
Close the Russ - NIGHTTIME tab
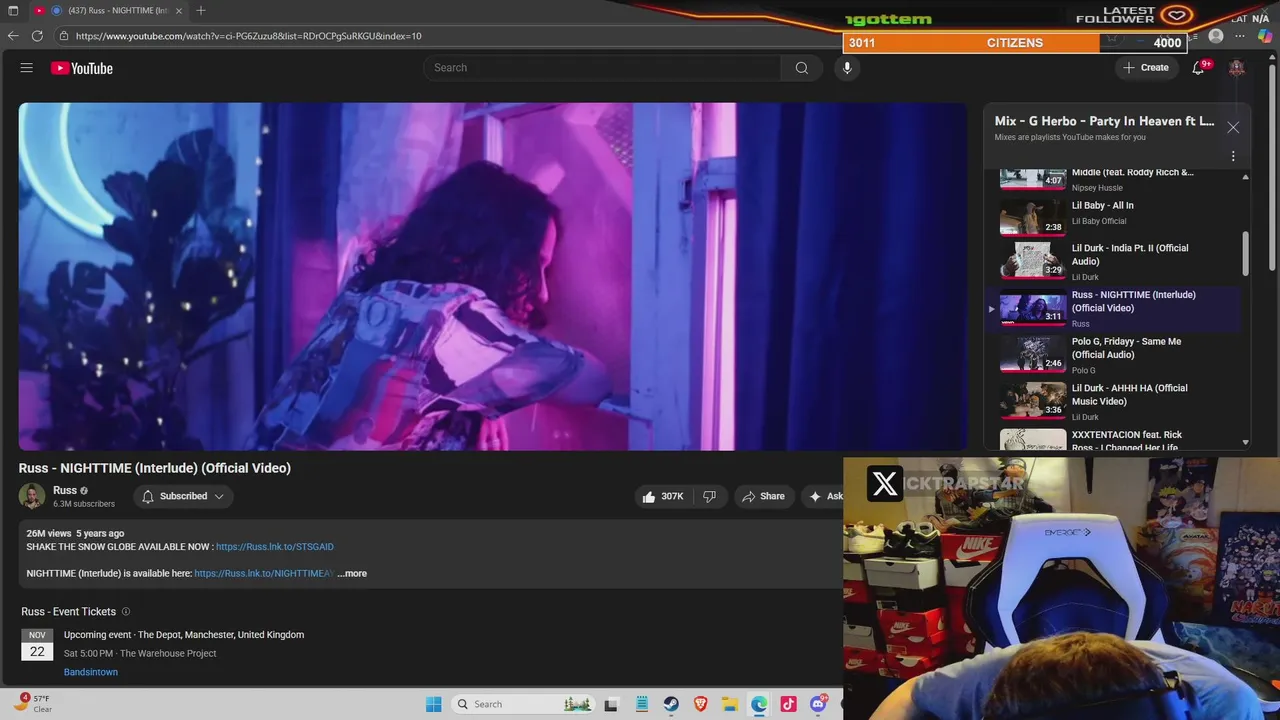[178, 11]
